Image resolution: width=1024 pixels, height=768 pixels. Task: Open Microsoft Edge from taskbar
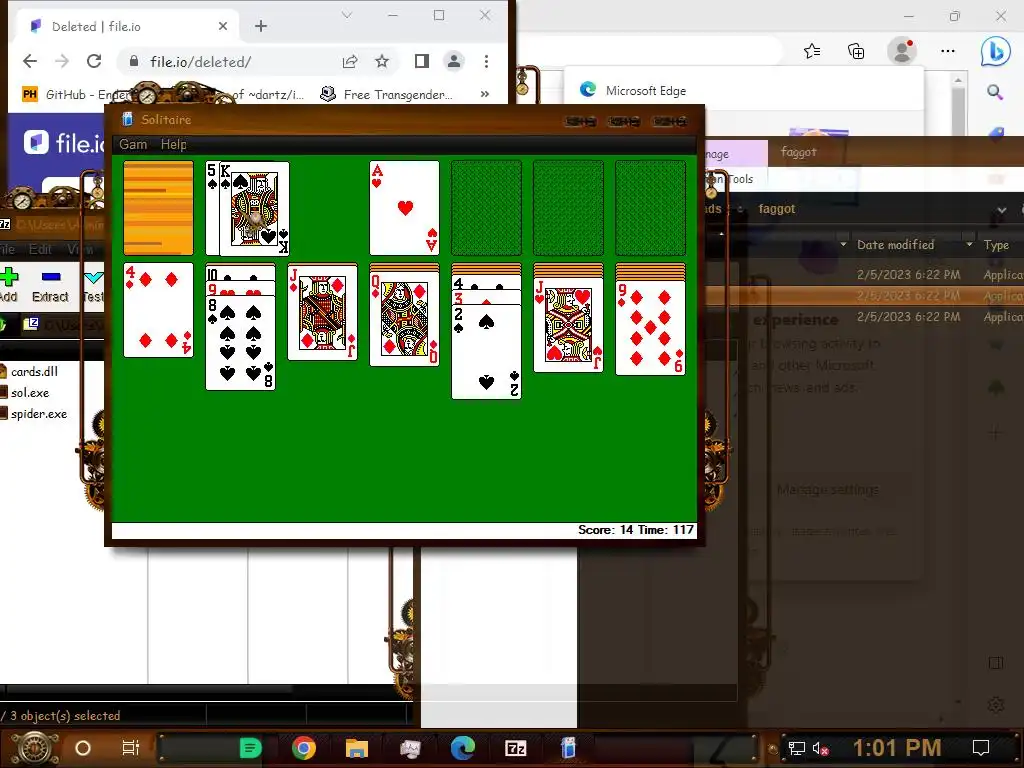coord(462,748)
